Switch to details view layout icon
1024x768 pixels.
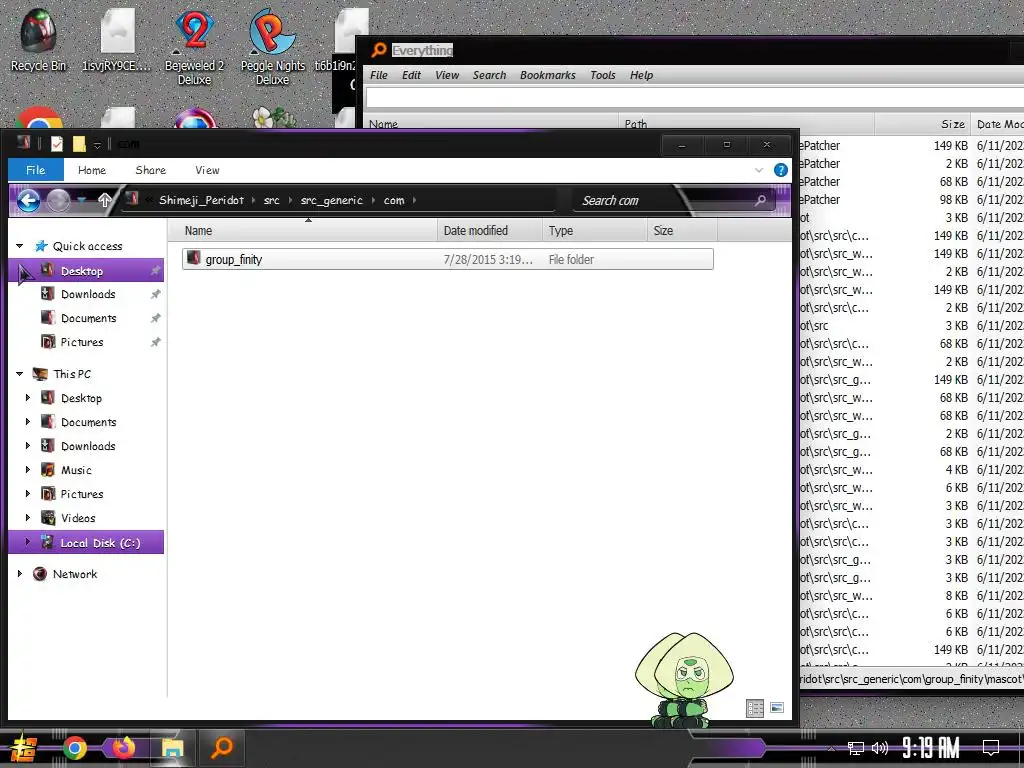click(755, 708)
